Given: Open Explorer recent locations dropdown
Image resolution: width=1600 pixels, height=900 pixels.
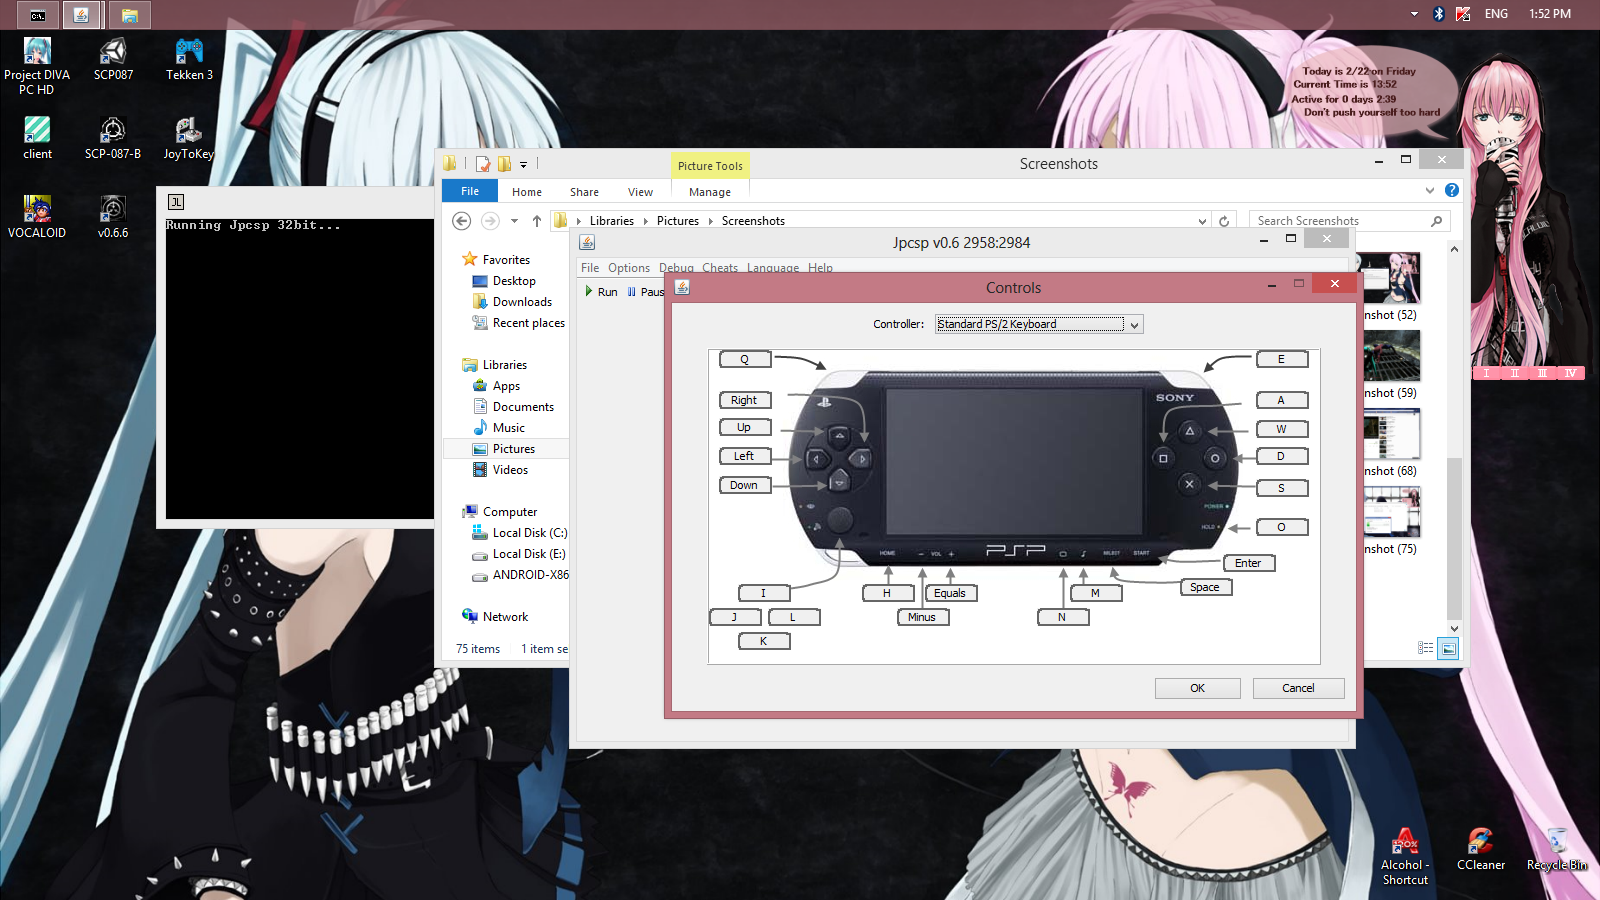Looking at the screenshot, I should [x=514, y=221].
